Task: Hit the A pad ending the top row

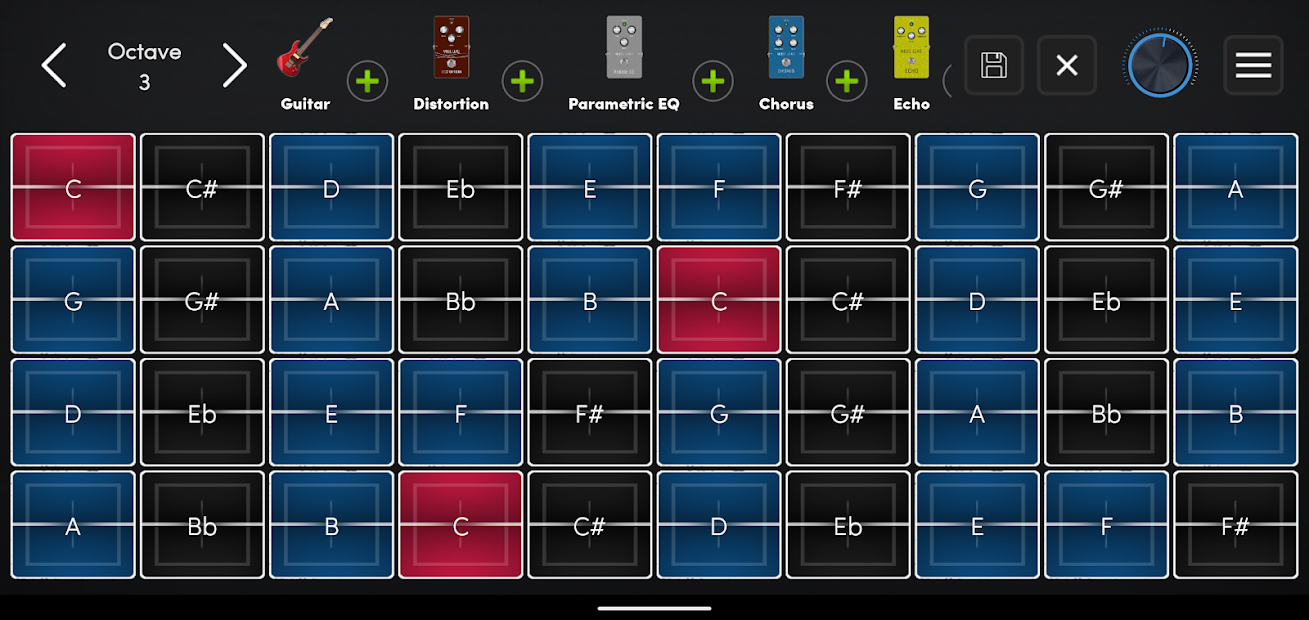Action: click(x=1235, y=188)
